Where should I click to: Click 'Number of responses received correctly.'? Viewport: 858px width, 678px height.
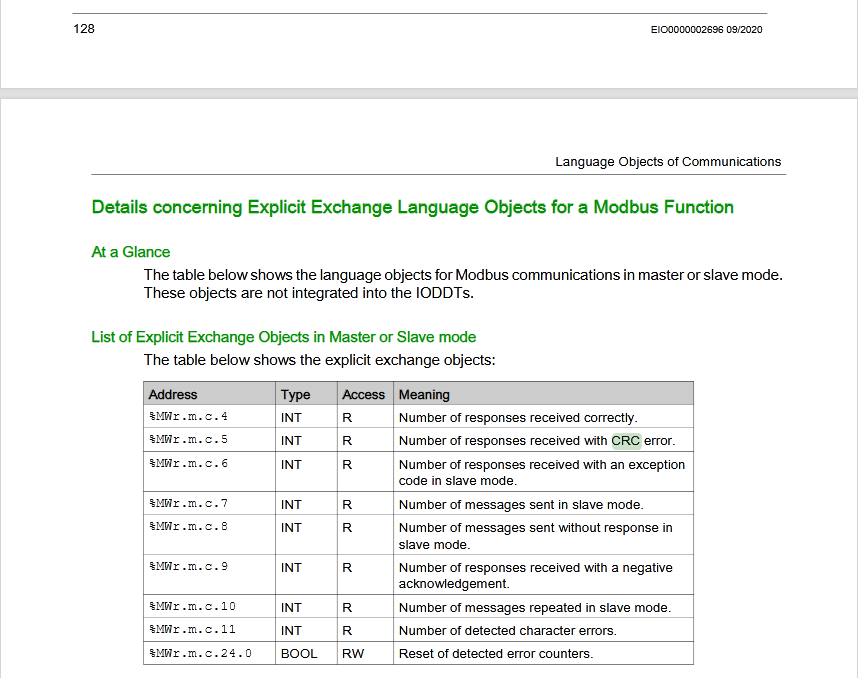[518, 418]
